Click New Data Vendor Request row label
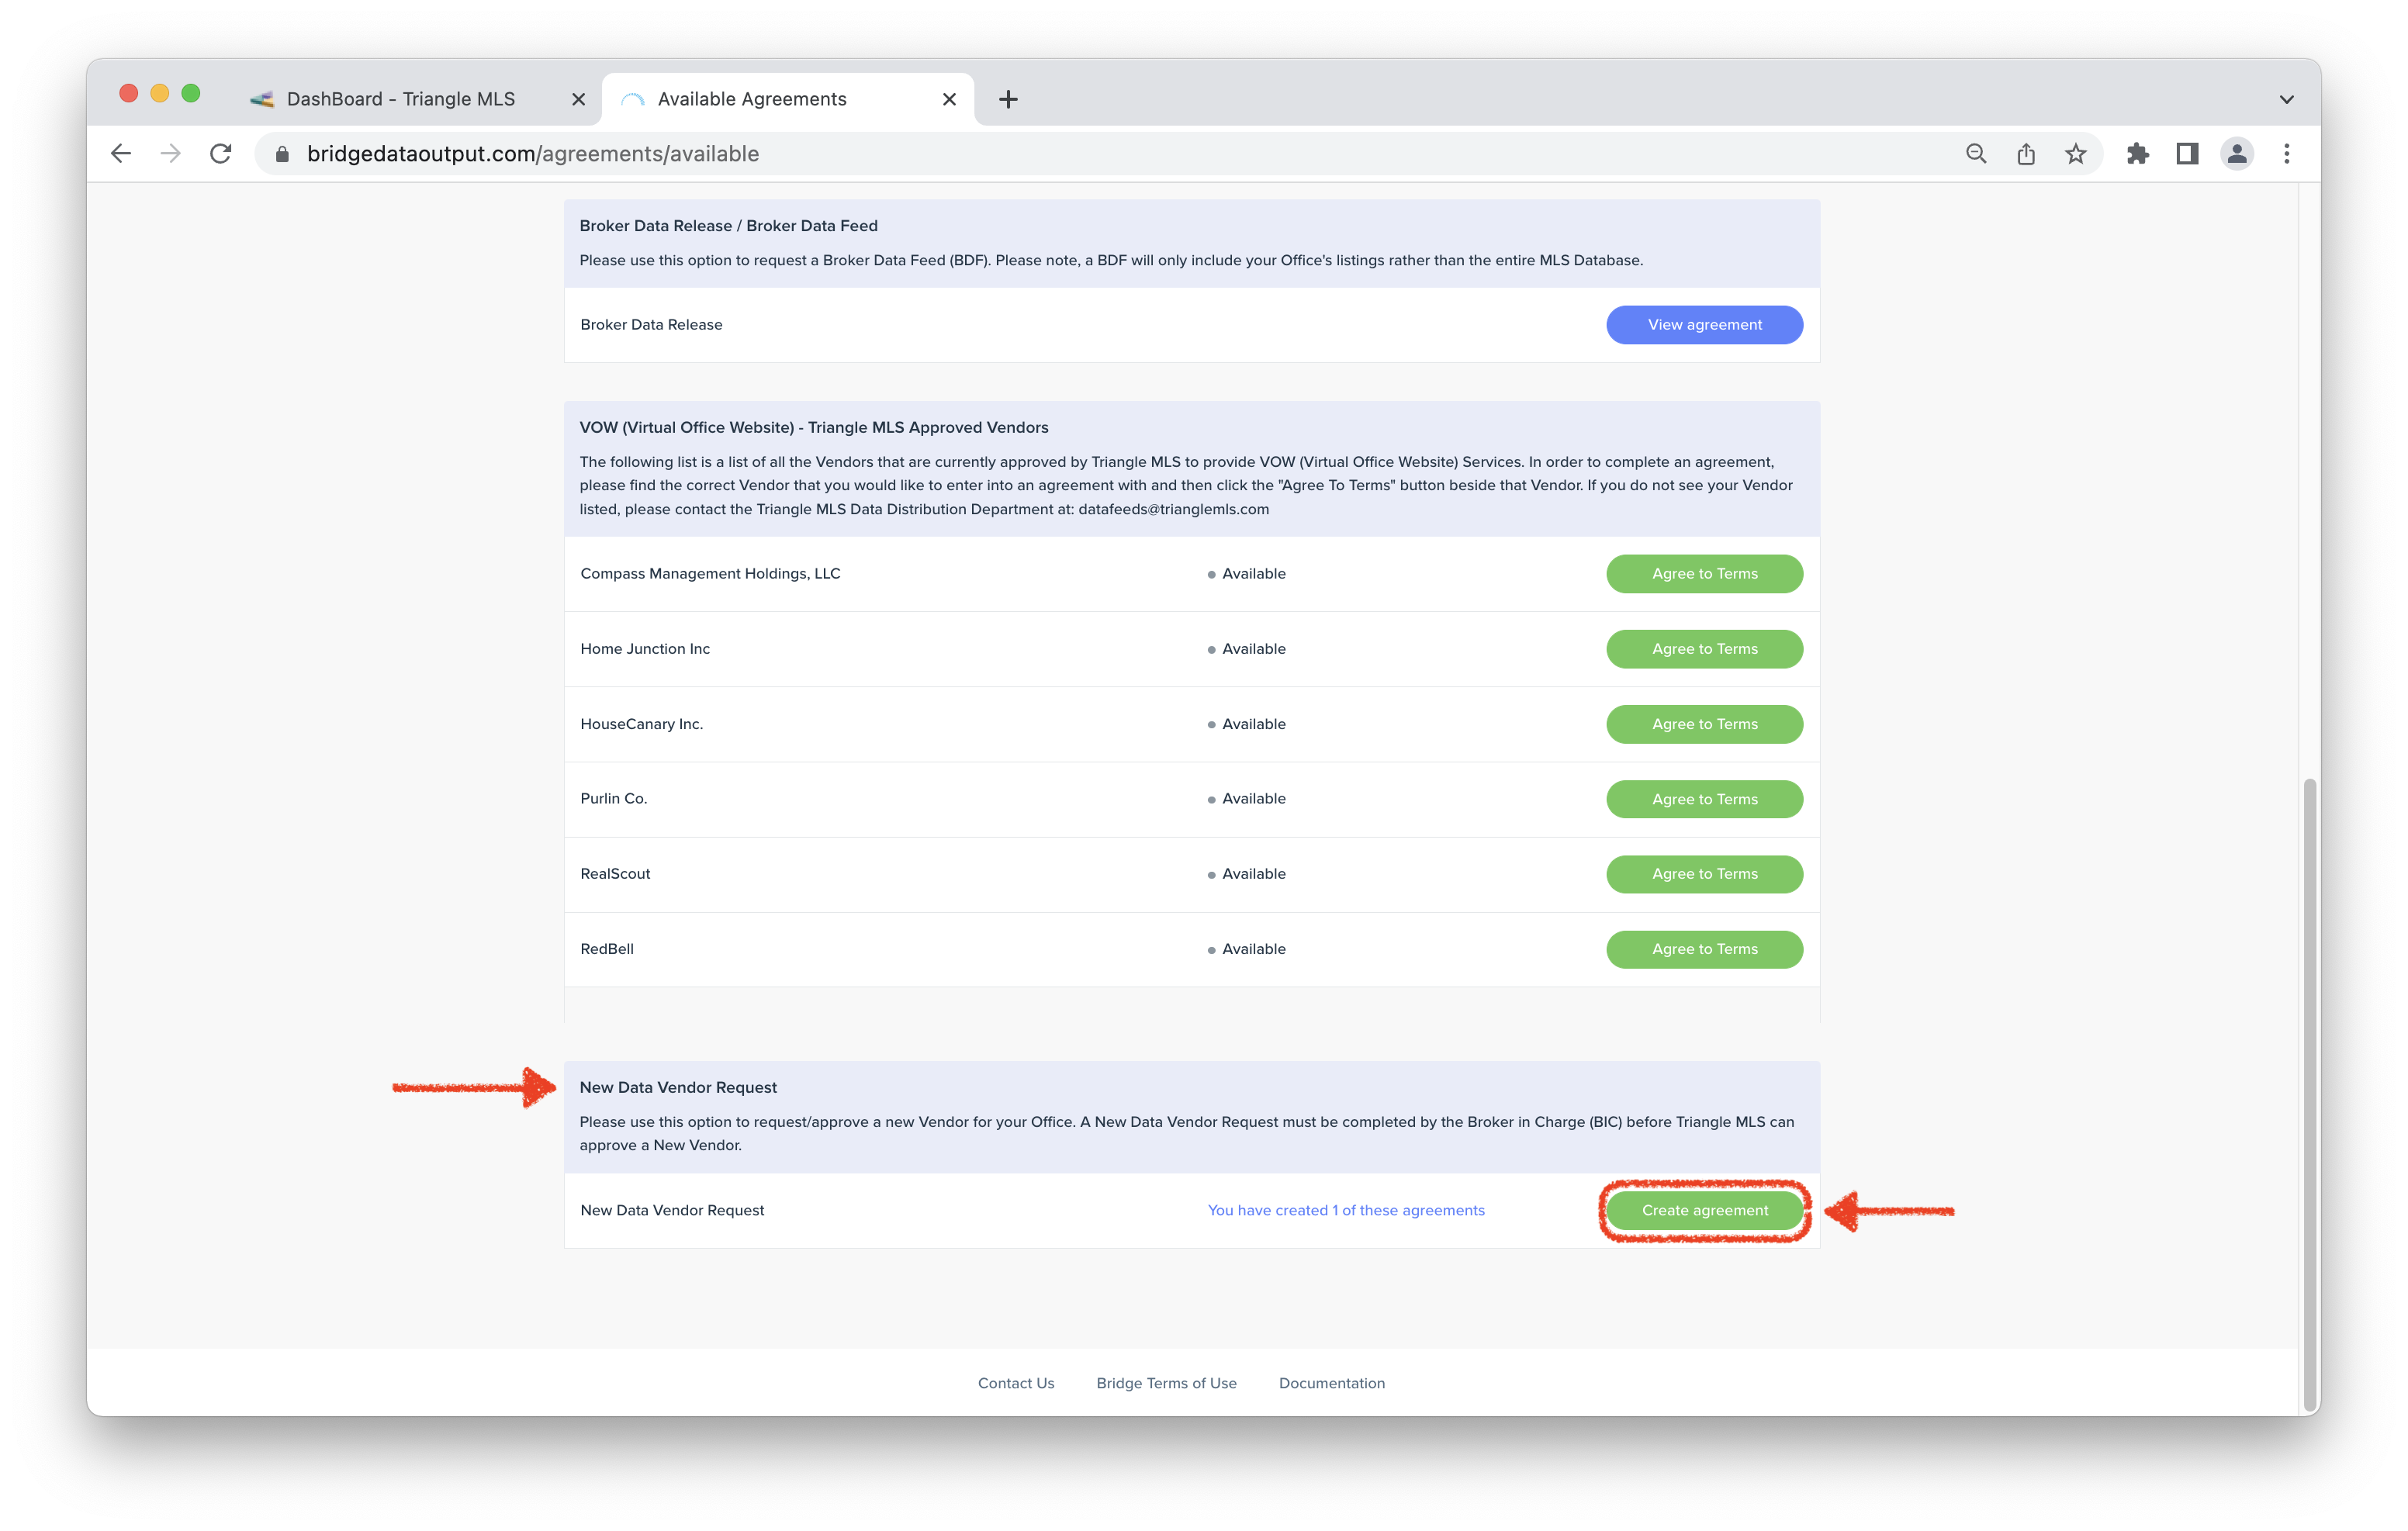The height and width of the screenshot is (1531, 2408). pyautogui.click(x=672, y=1210)
